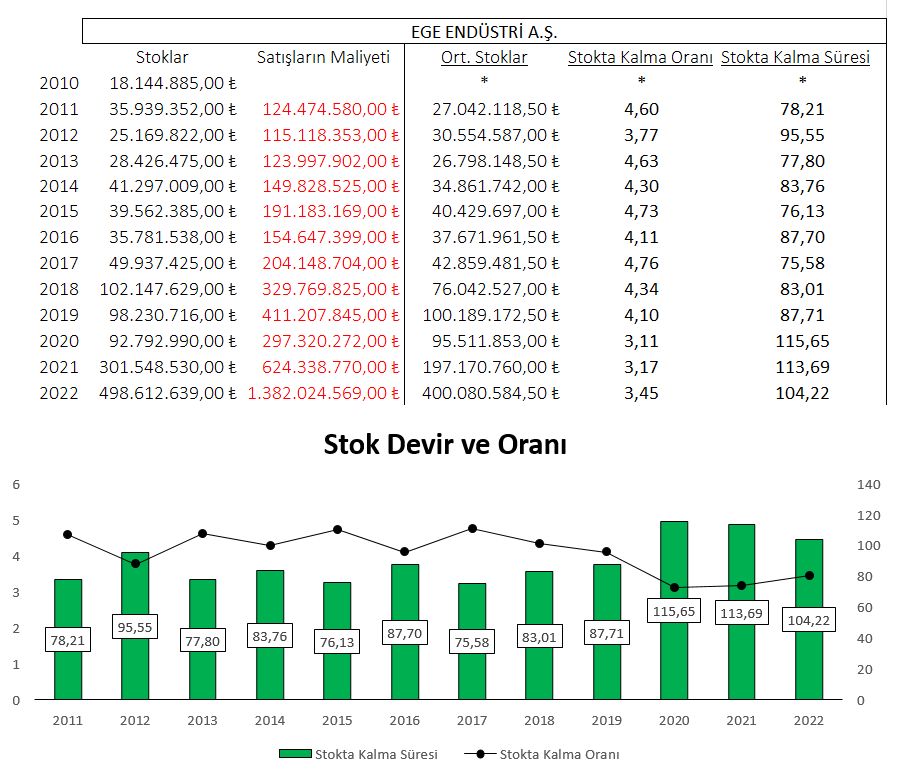Select the 2010 stock value 18.144.885,00

pyautogui.click(x=173, y=83)
